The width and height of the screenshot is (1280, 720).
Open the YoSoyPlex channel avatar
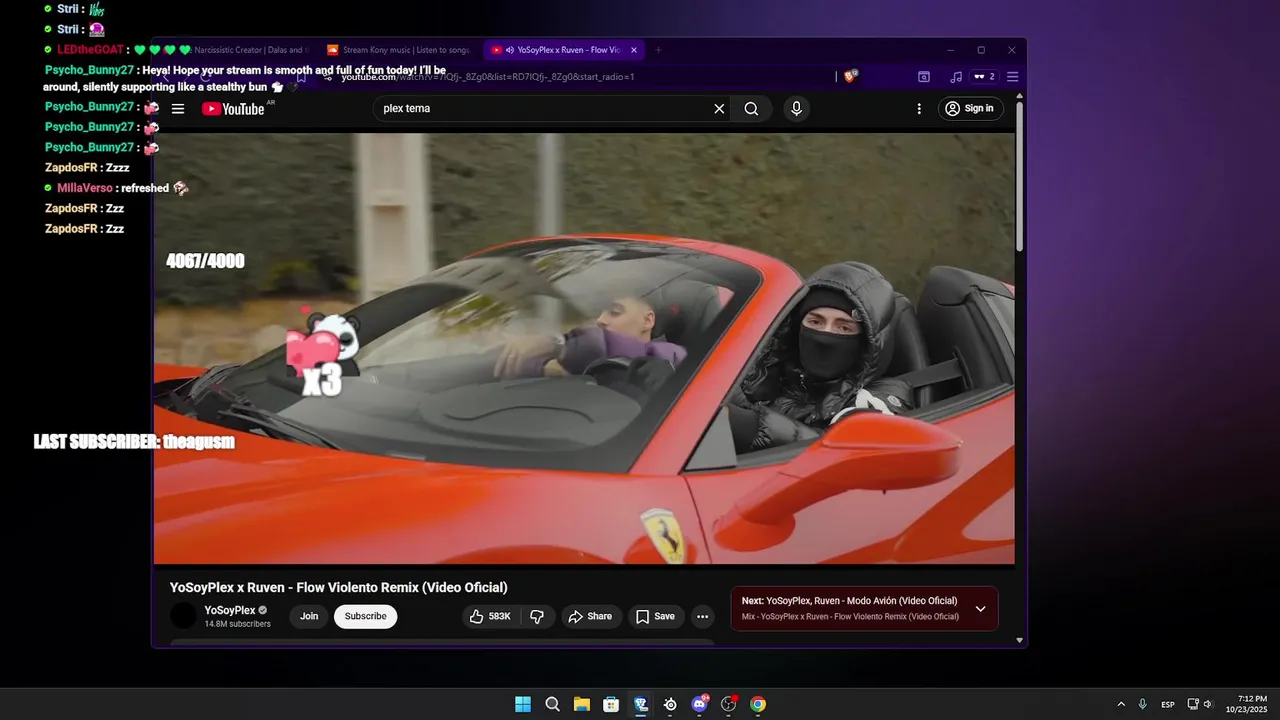pyautogui.click(x=184, y=616)
